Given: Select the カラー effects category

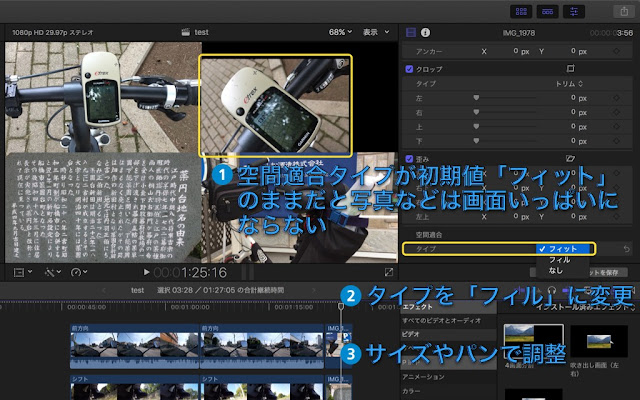Looking at the screenshot, I should pos(448,391).
